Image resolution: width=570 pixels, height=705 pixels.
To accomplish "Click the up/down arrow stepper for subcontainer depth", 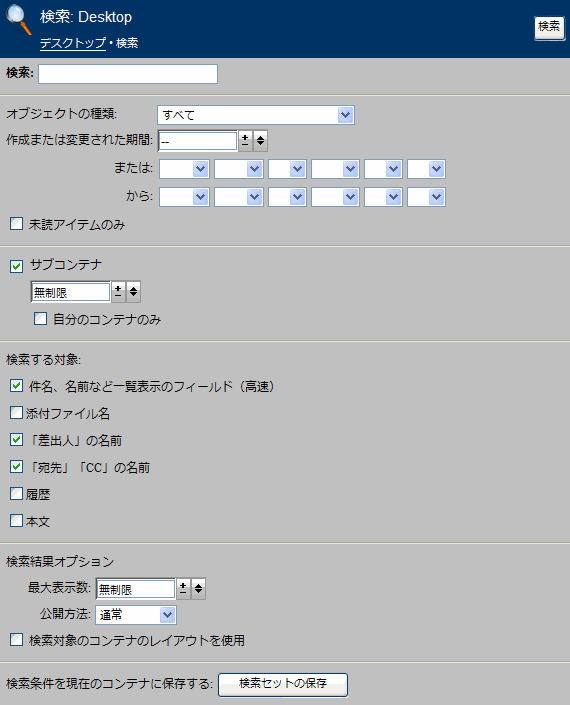I will [x=133, y=292].
